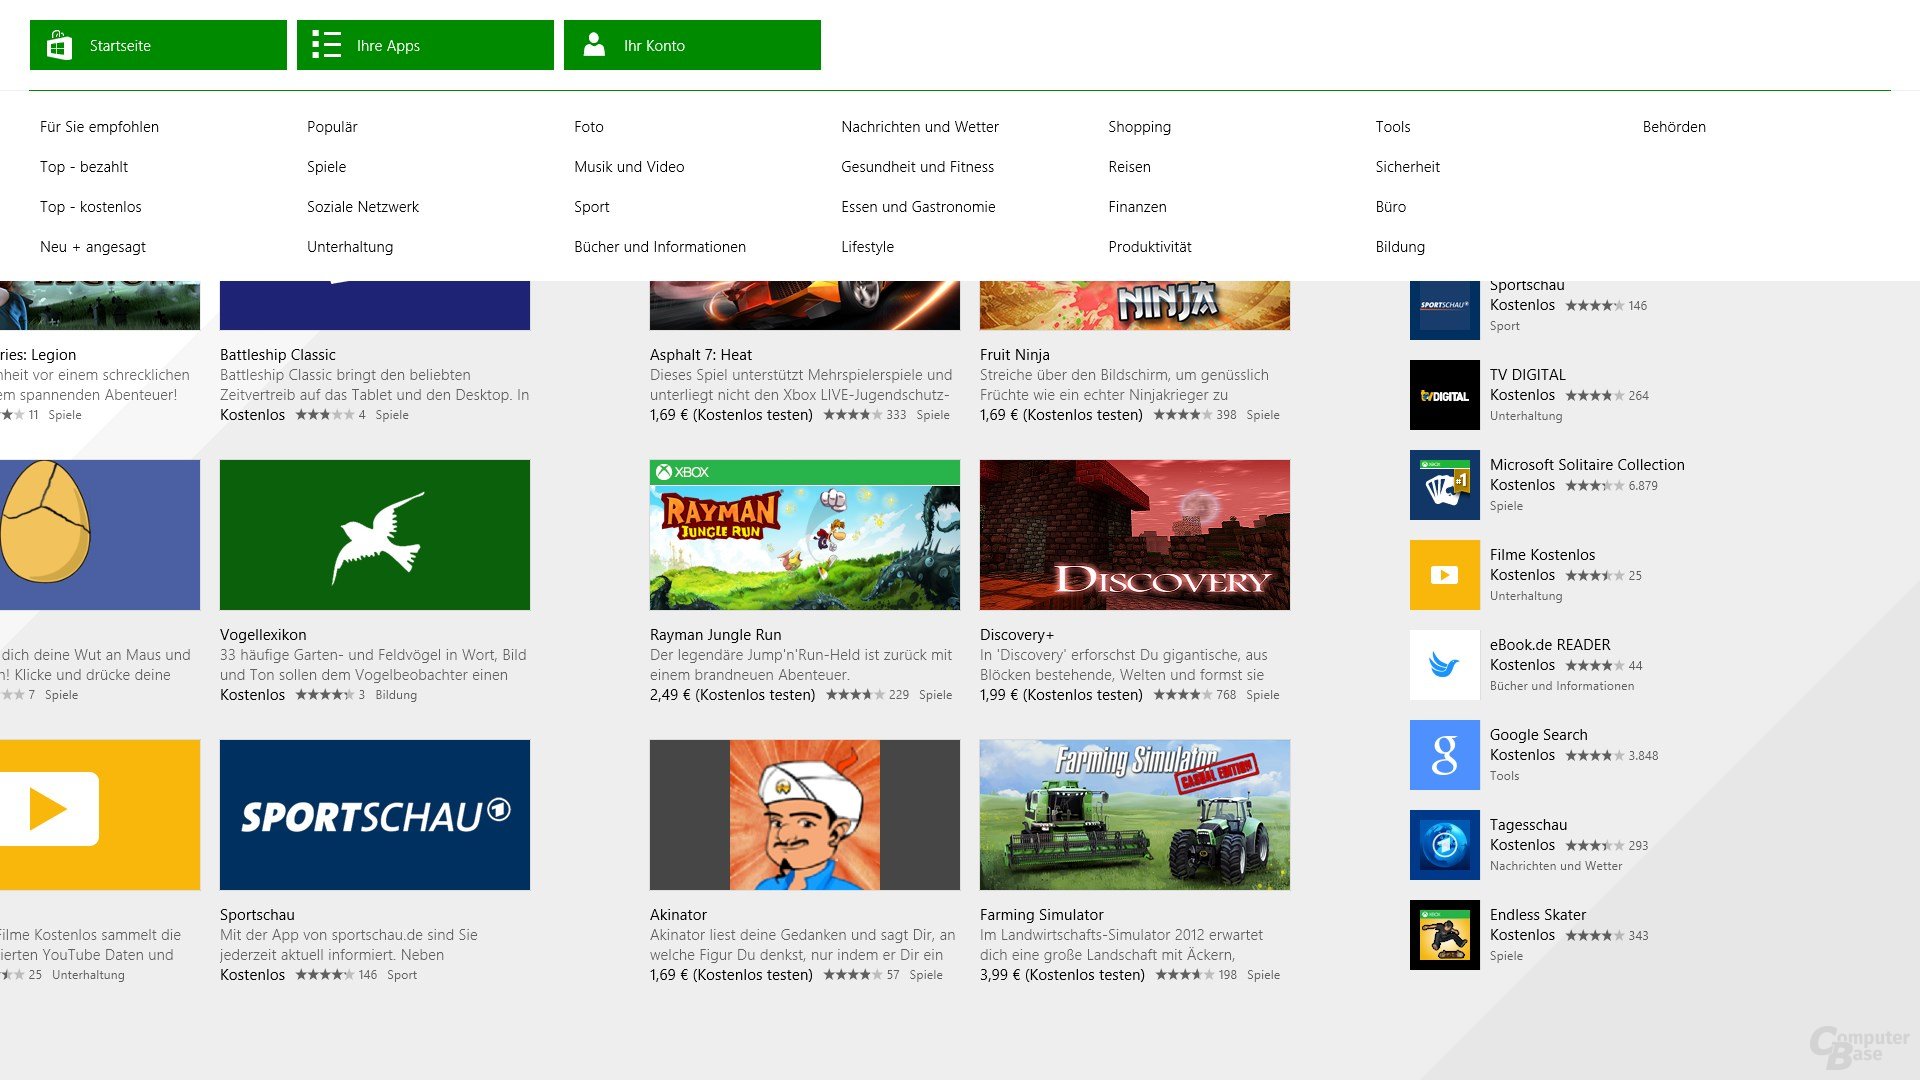This screenshot has height=1080, width=1920.
Task: Select the Lifestyle category
Action: click(868, 247)
